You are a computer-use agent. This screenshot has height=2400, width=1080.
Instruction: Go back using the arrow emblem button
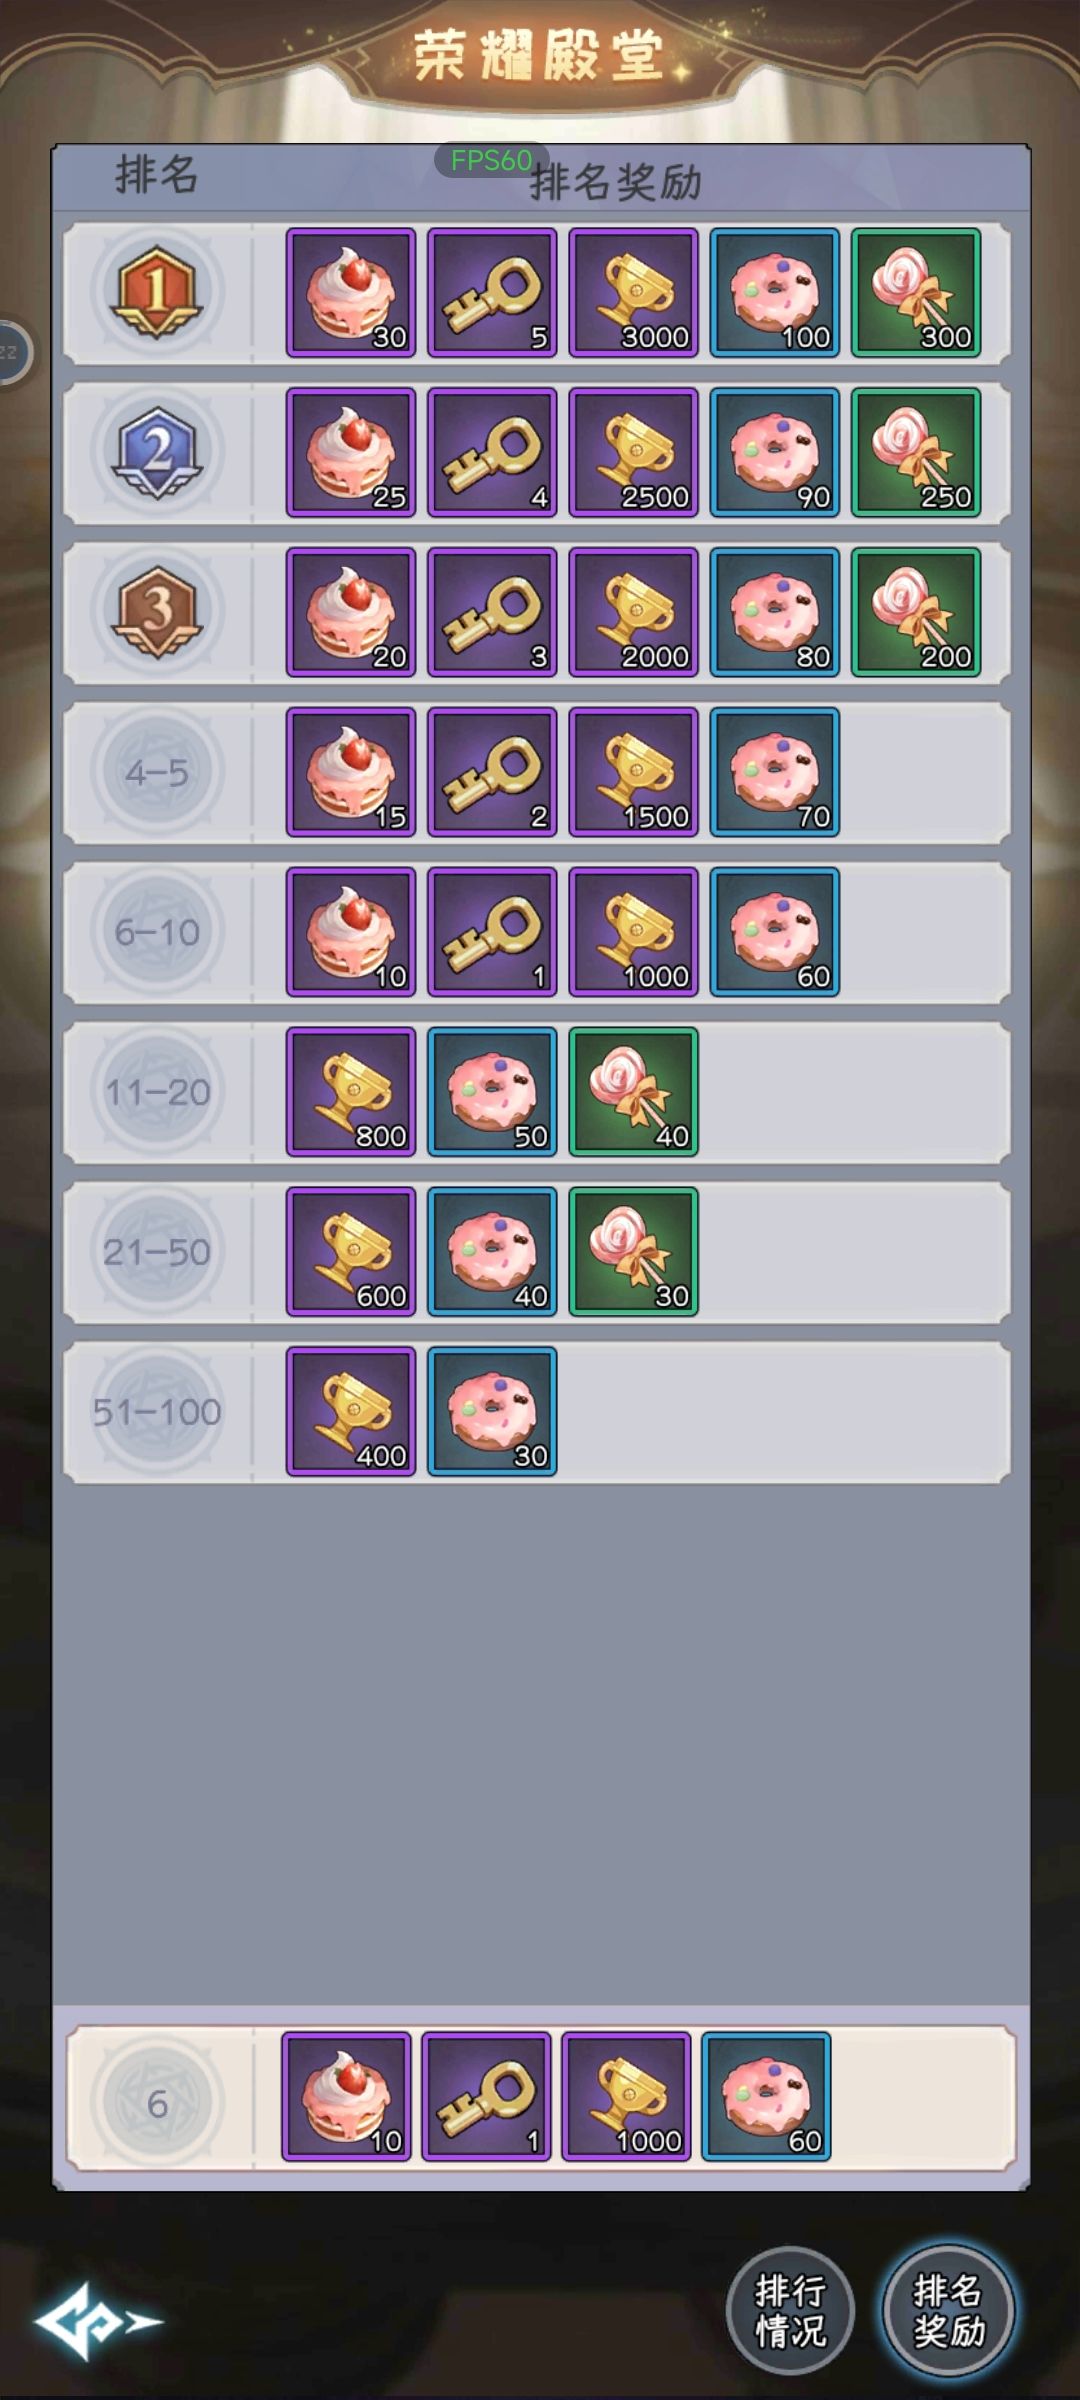coord(97,2322)
